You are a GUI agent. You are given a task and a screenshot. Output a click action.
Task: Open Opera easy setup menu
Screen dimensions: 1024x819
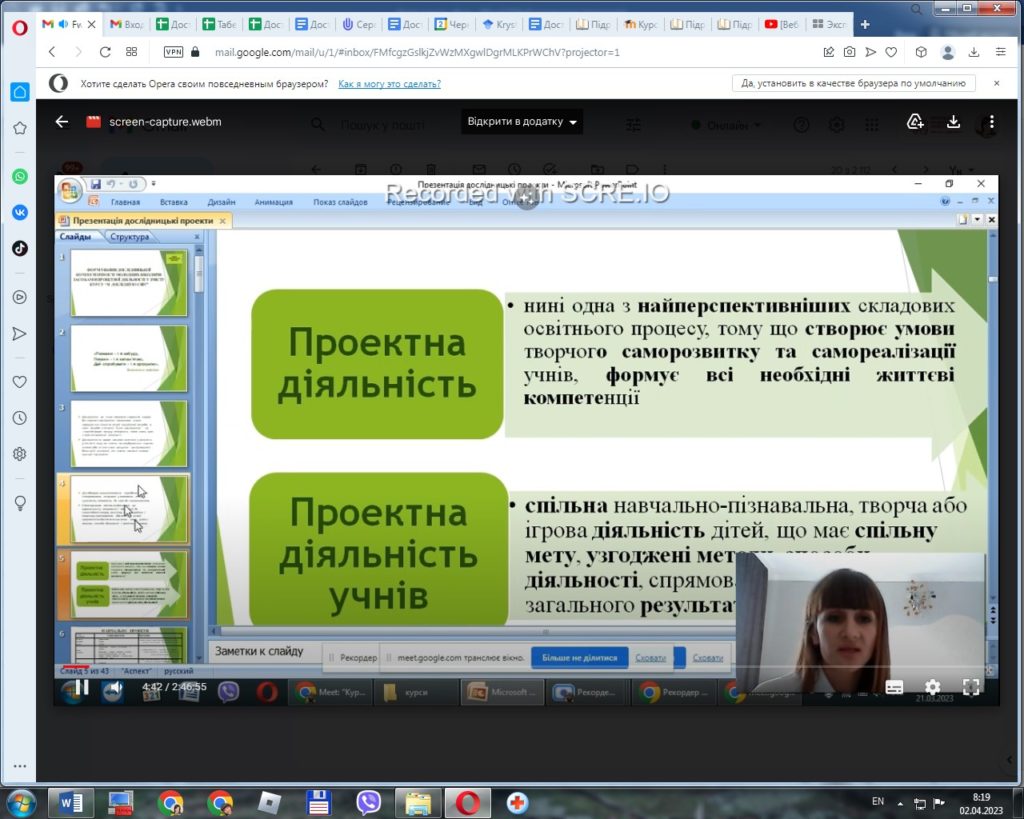tap(1000, 52)
